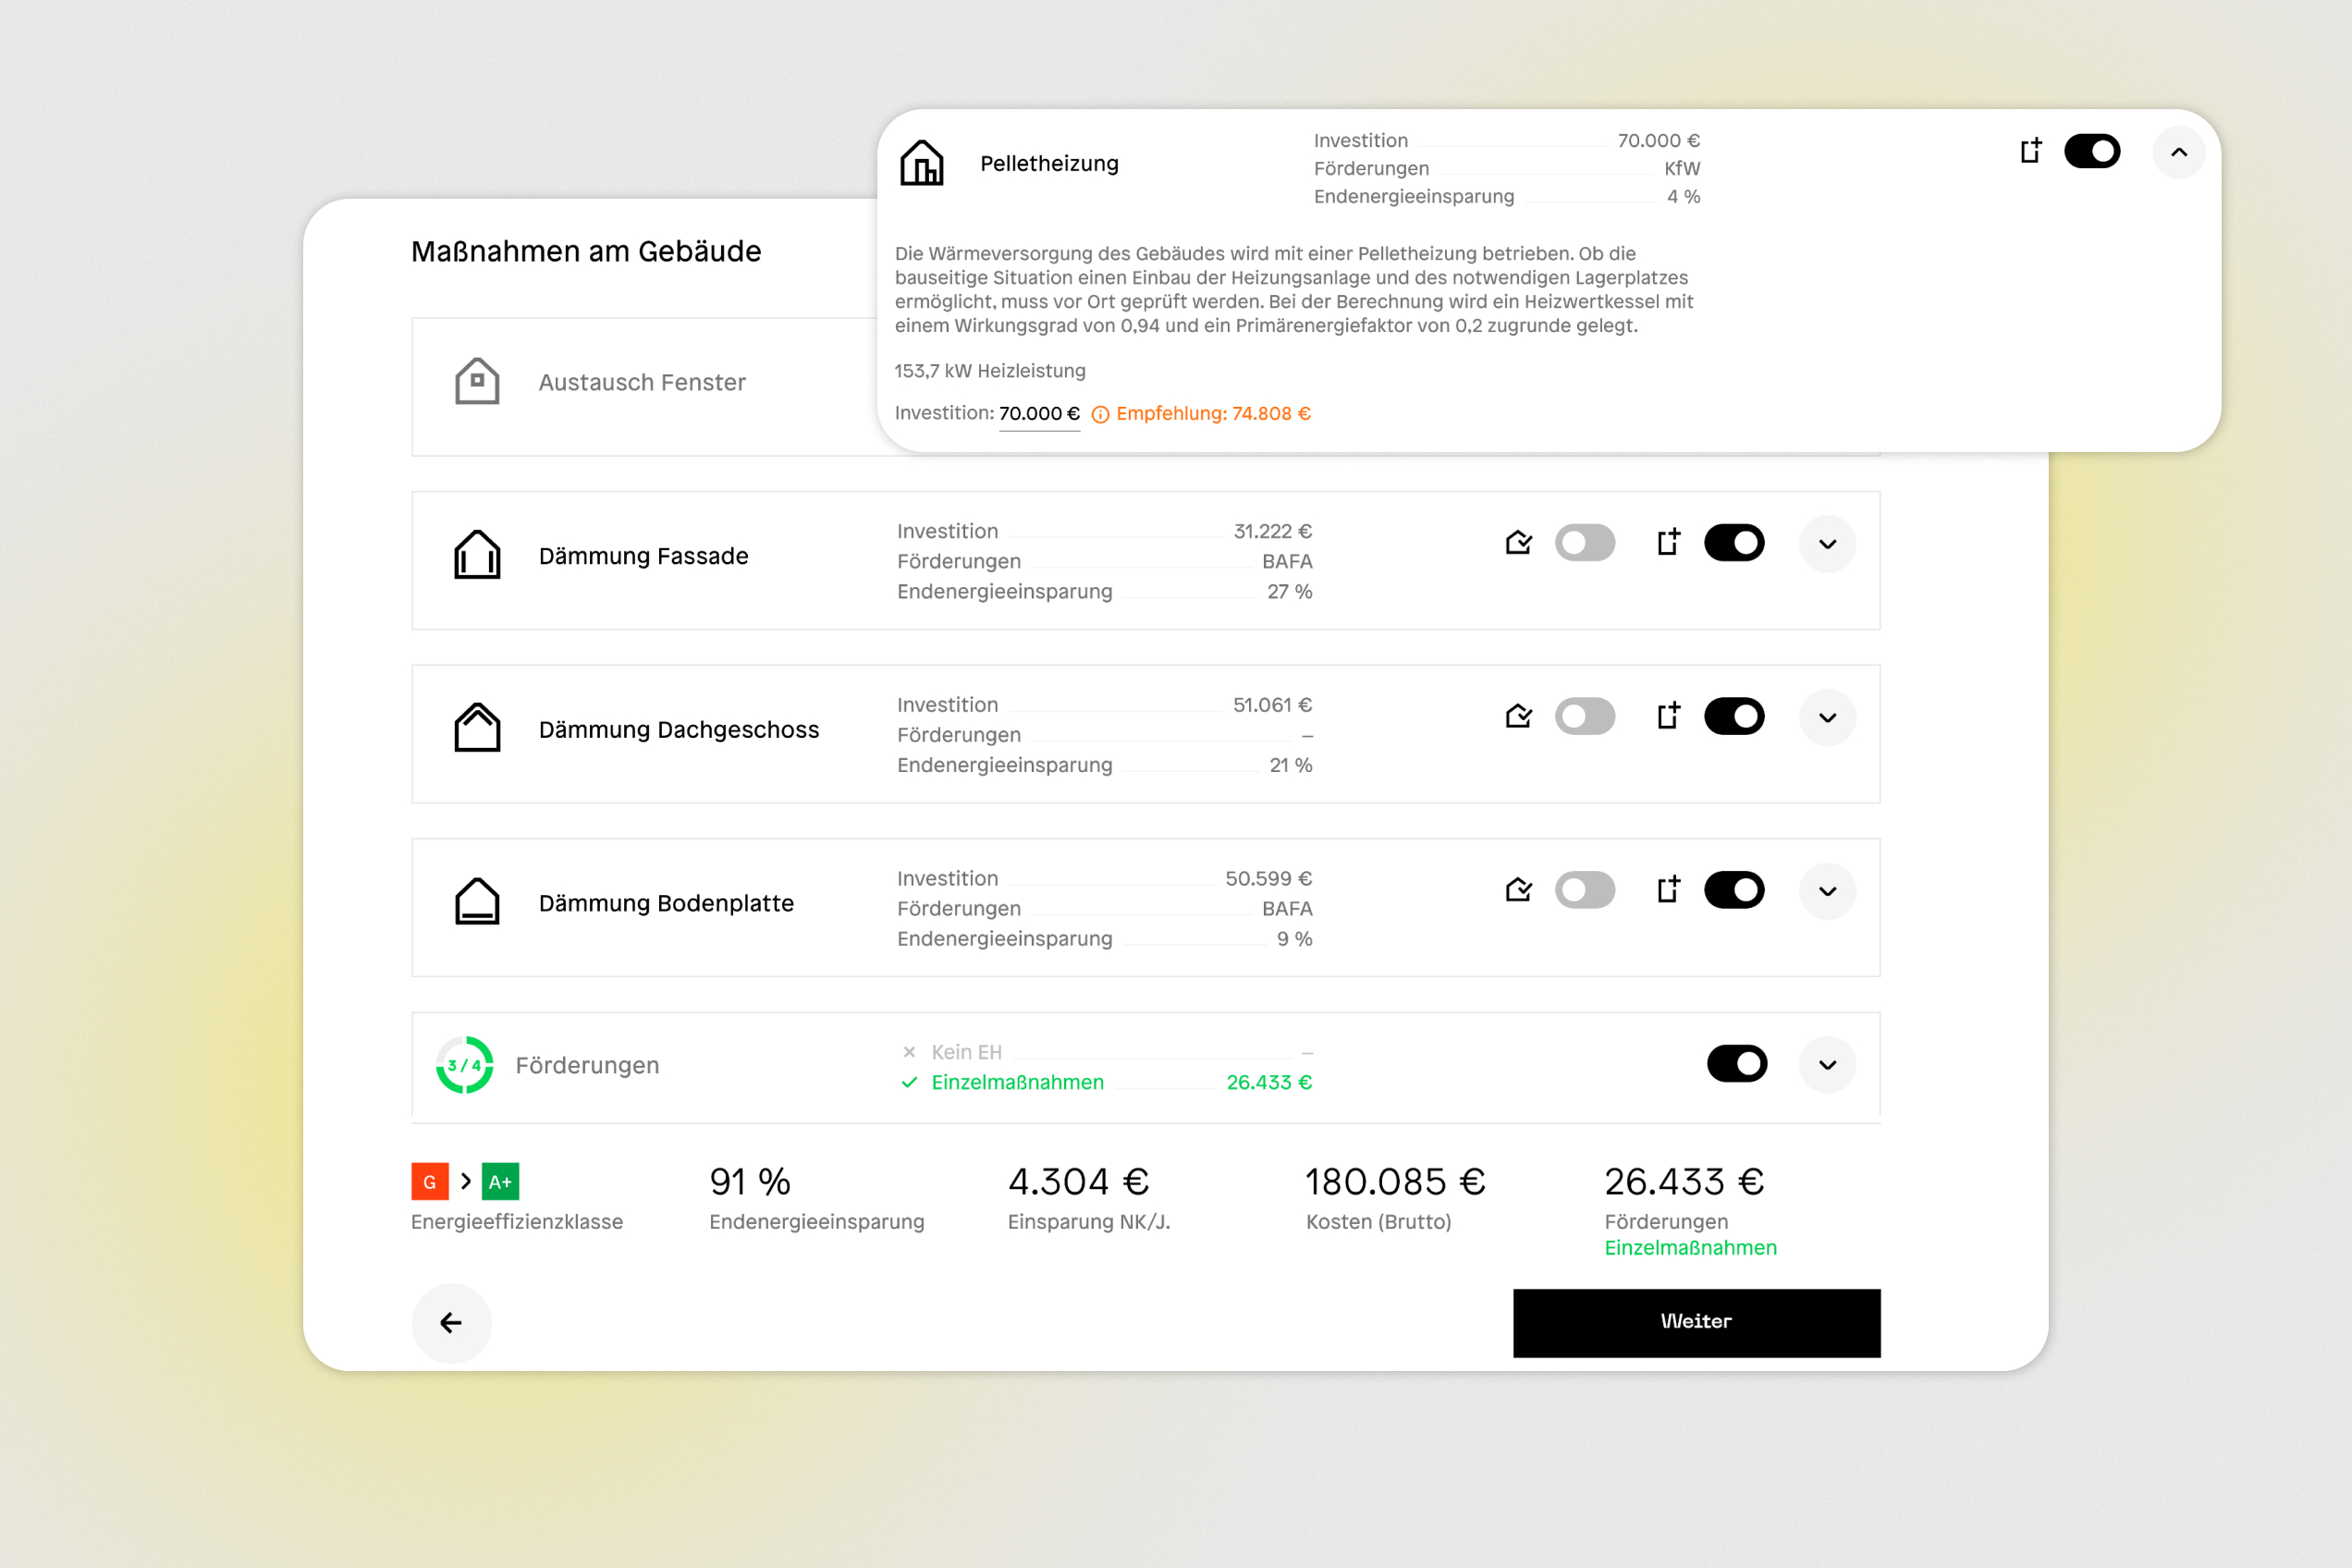
Task: Click the 3/4 progress icon next to Förderungen
Action: [x=464, y=1065]
